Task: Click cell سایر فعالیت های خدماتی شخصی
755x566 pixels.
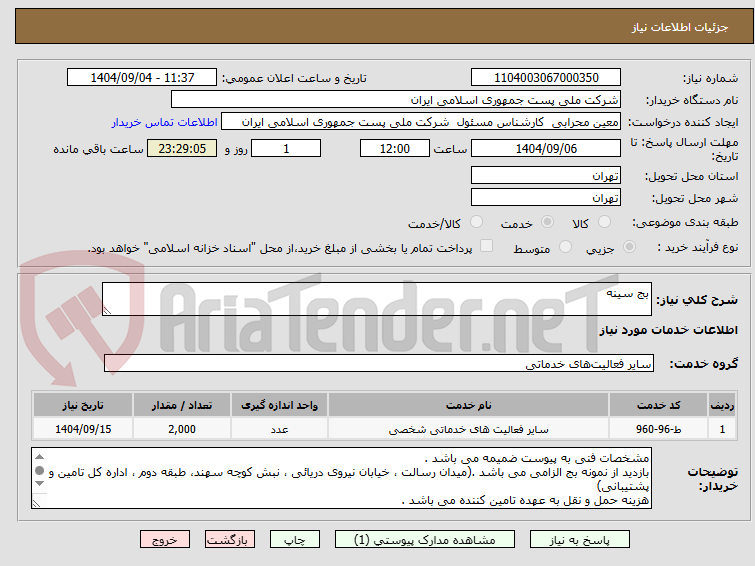Action: tap(469, 429)
